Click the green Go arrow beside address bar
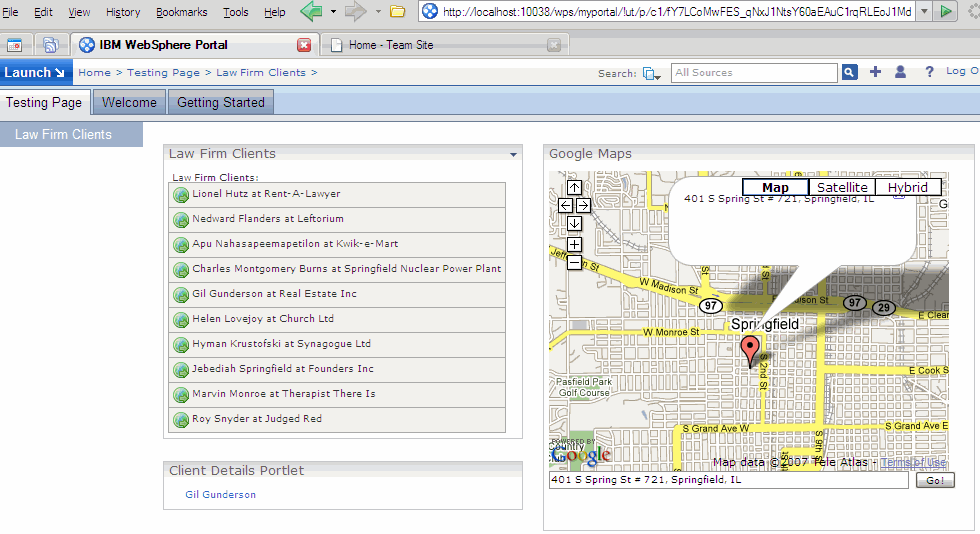Viewport: 980px width, 534px height. [947, 11]
